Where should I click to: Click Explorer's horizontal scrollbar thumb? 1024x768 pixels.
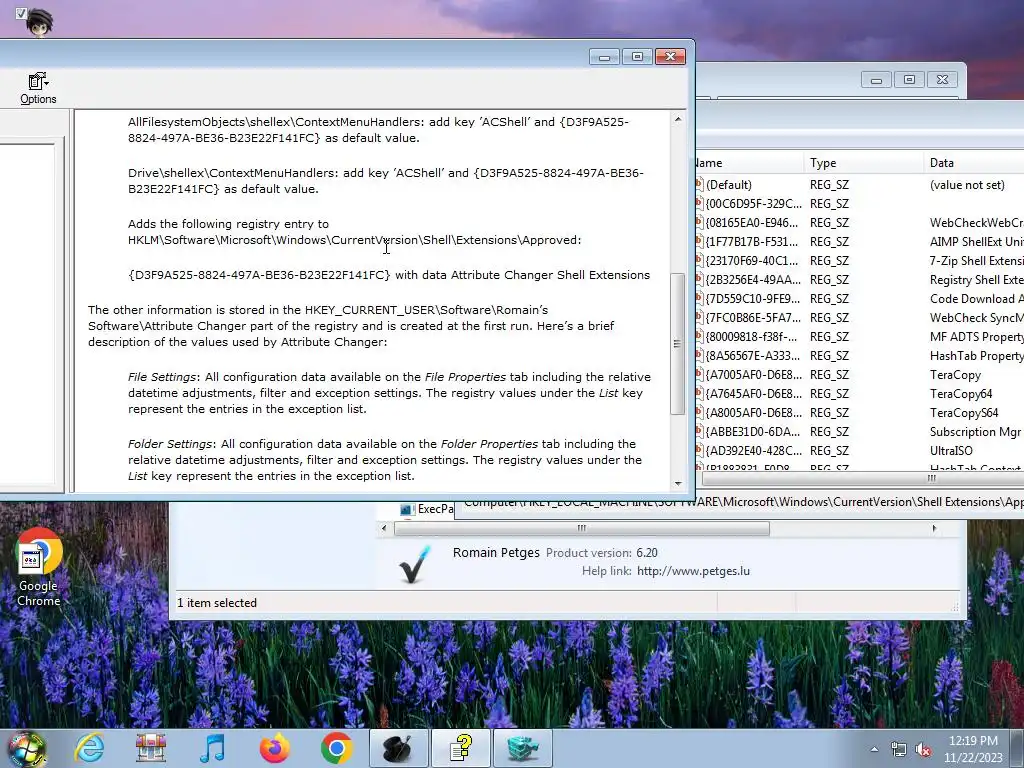pyautogui.click(x=582, y=528)
